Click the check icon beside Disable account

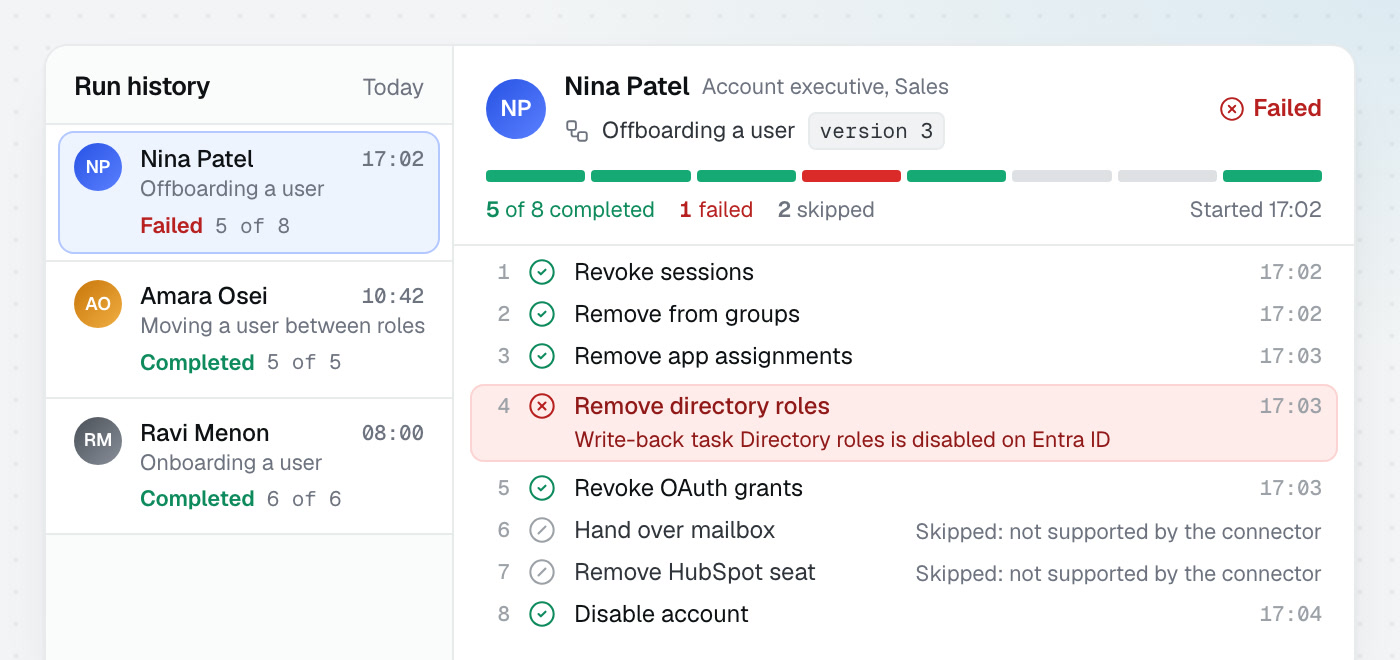541,614
